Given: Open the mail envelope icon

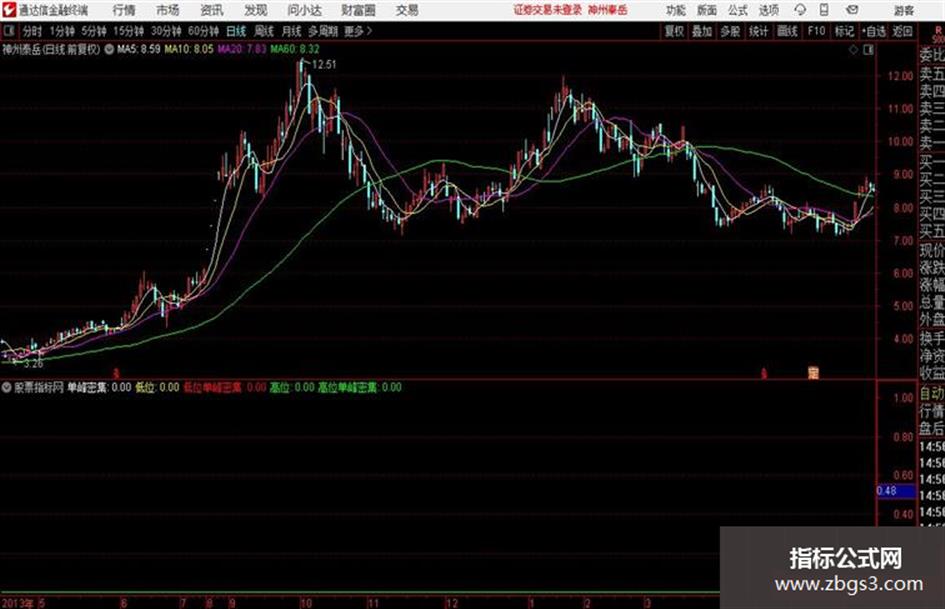Looking at the screenshot, I should [852, 10].
